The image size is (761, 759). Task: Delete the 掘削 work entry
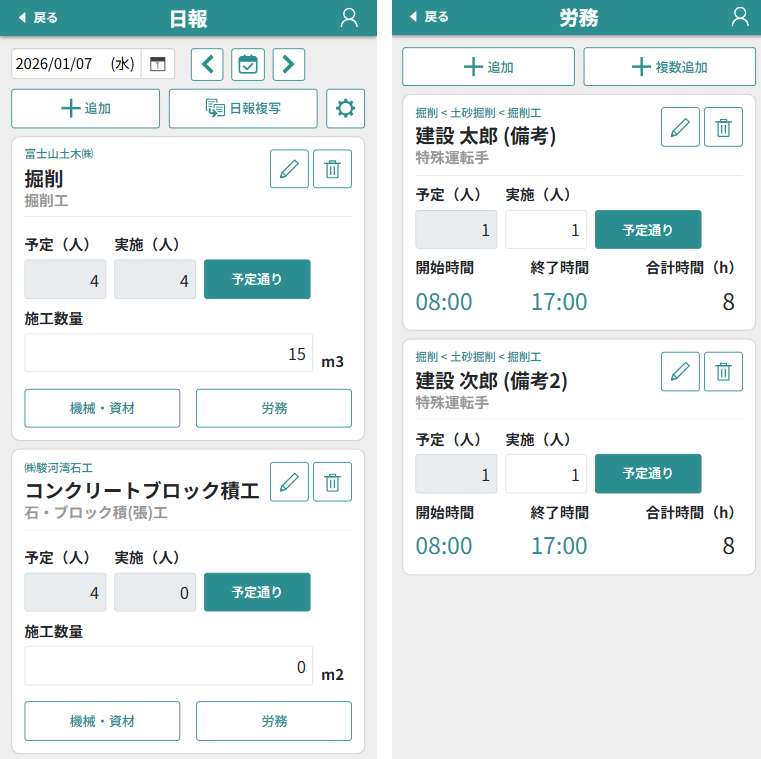pyautogui.click(x=332, y=168)
